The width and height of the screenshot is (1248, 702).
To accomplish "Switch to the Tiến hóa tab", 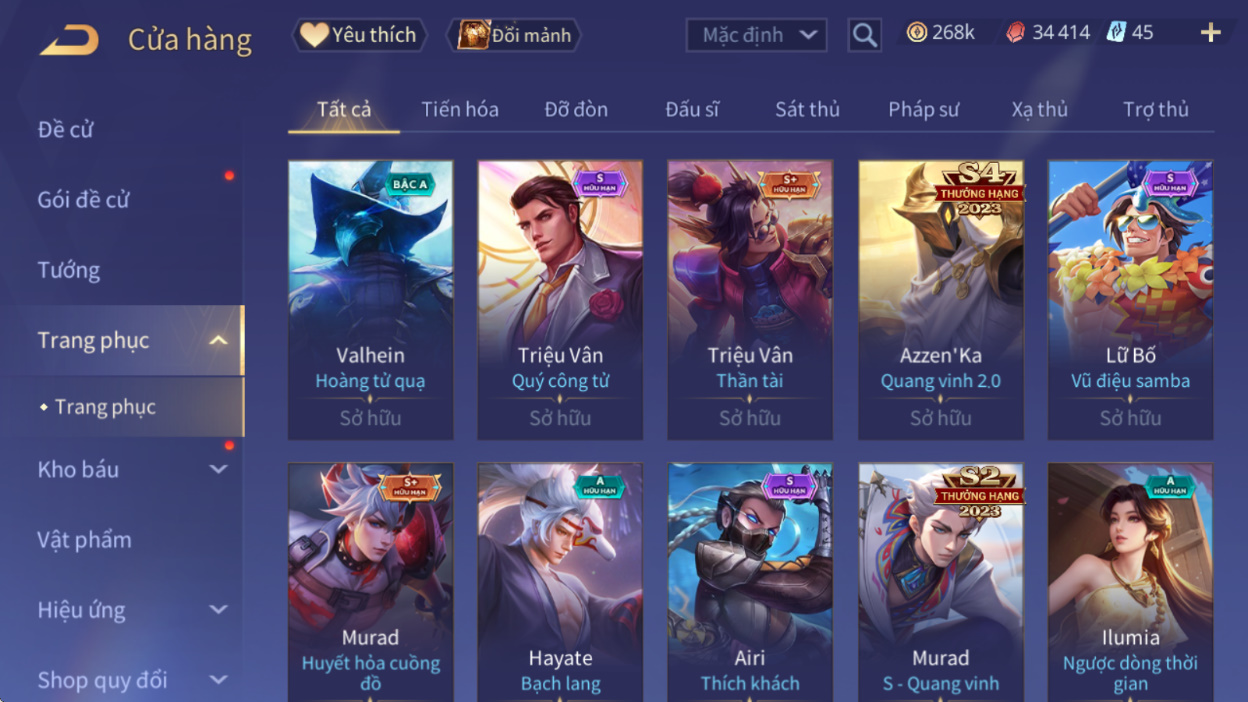I will [460, 109].
